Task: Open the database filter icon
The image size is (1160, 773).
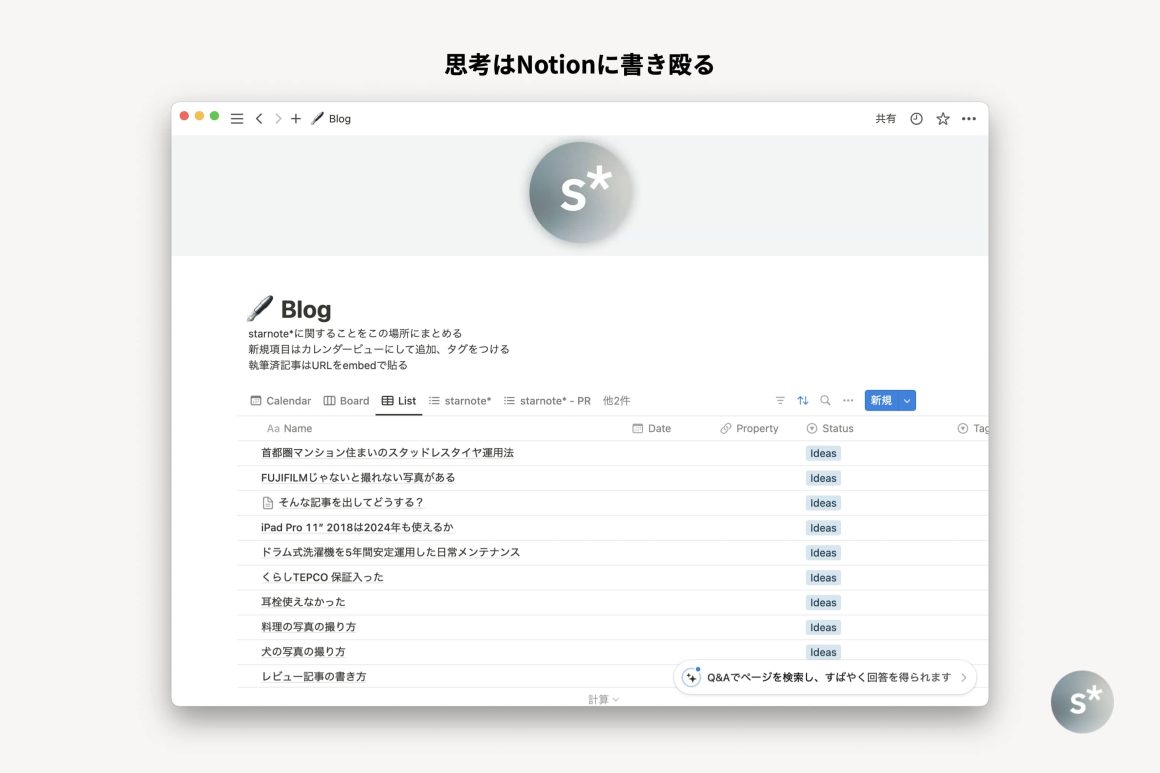Action: (x=780, y=401)
